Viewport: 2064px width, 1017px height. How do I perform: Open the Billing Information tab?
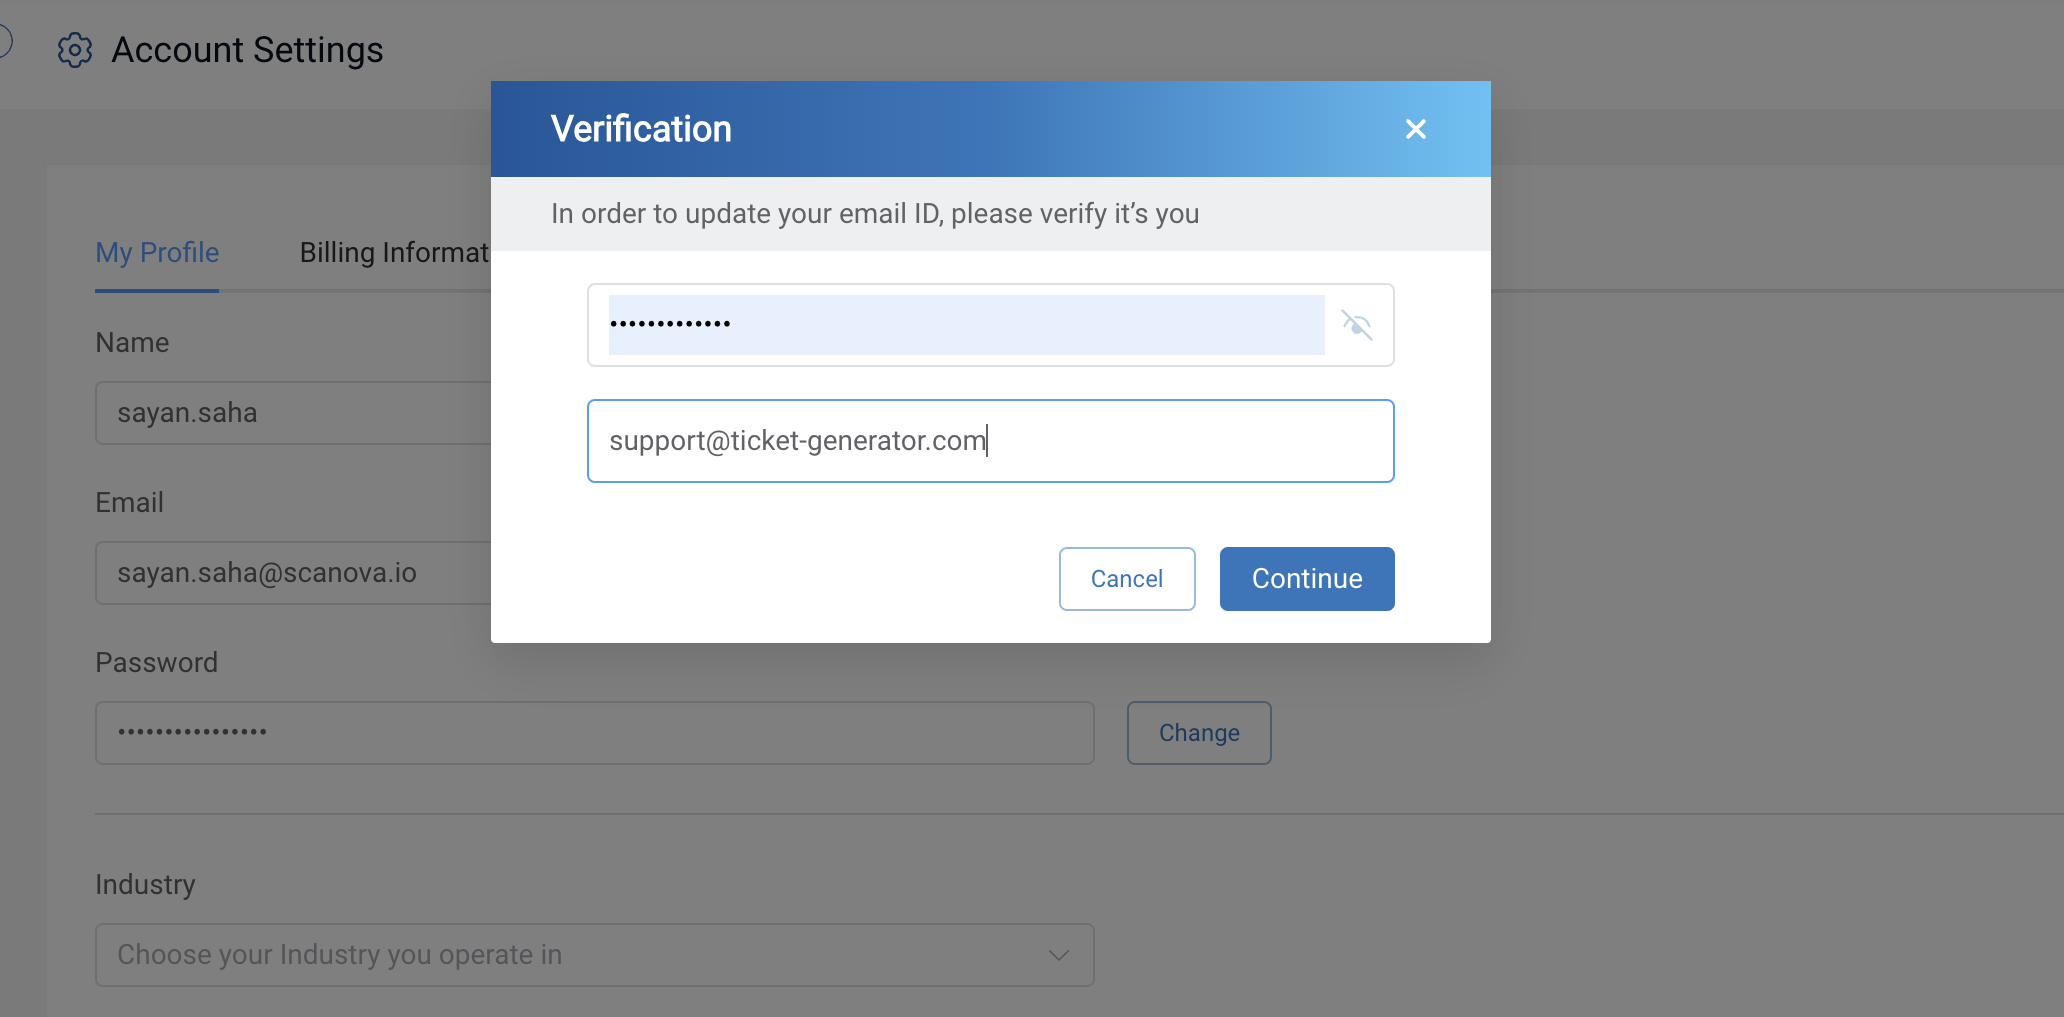(x=394, y=253)
